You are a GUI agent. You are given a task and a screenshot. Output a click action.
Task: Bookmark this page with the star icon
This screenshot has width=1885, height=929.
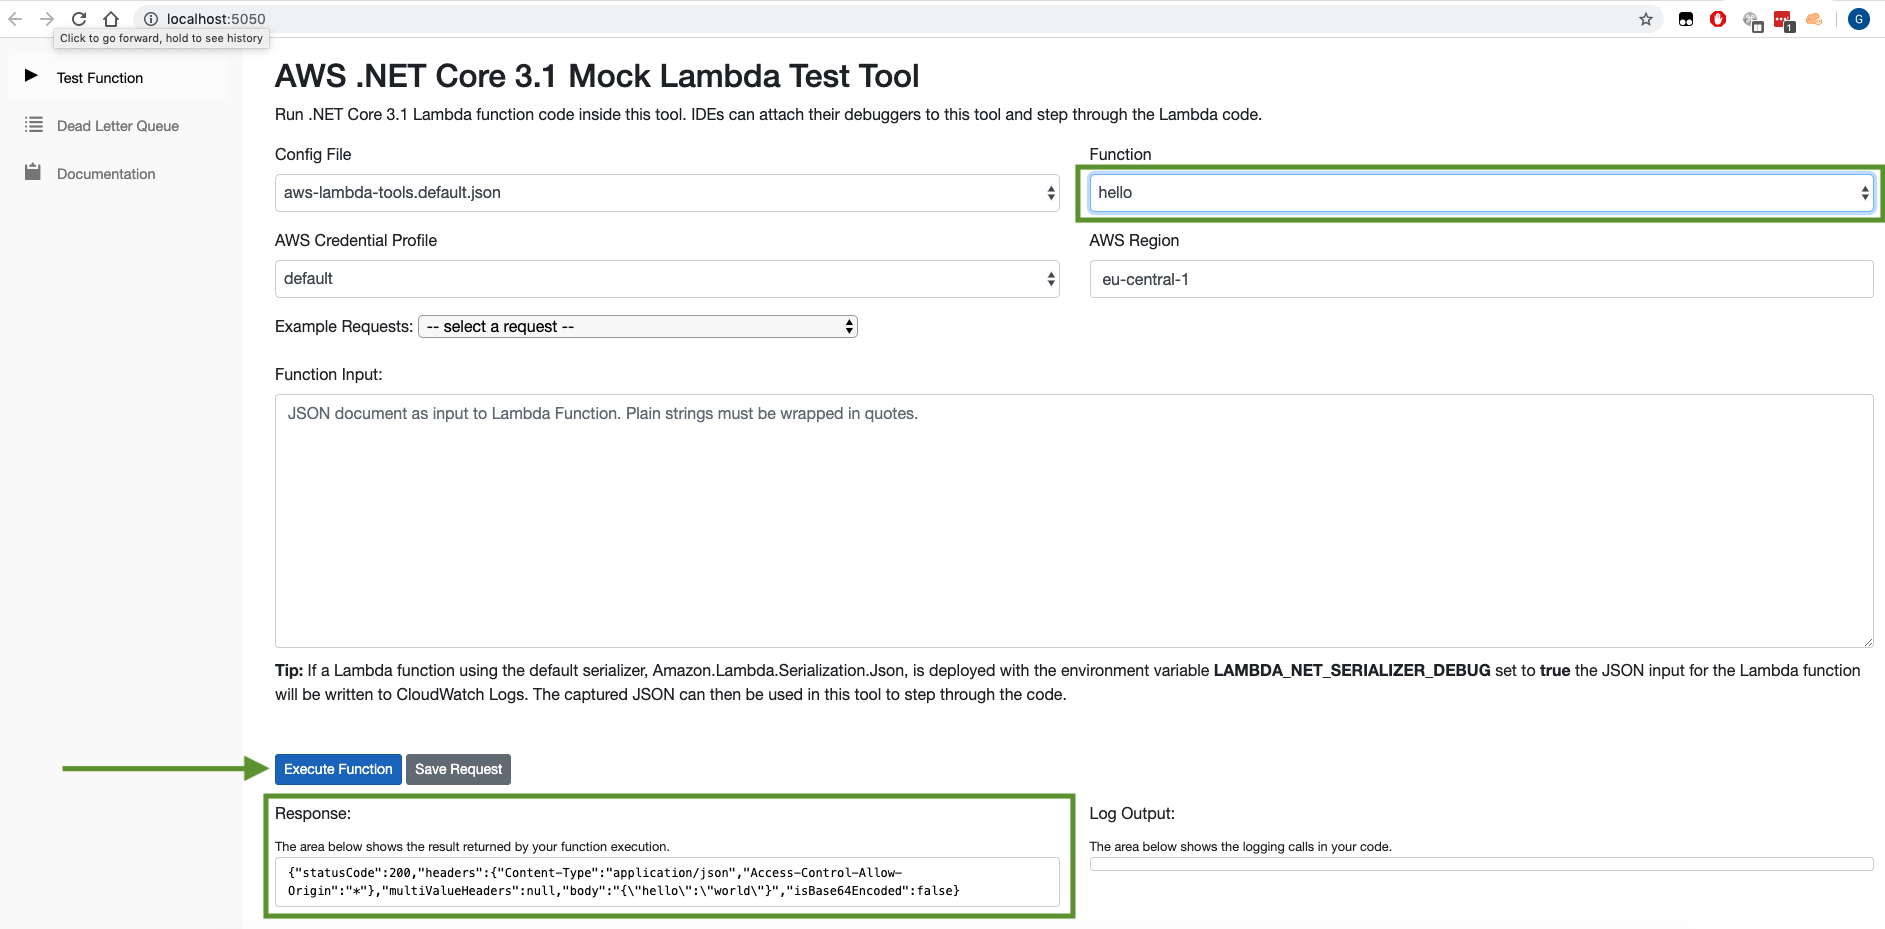(x=1646, y=19)
